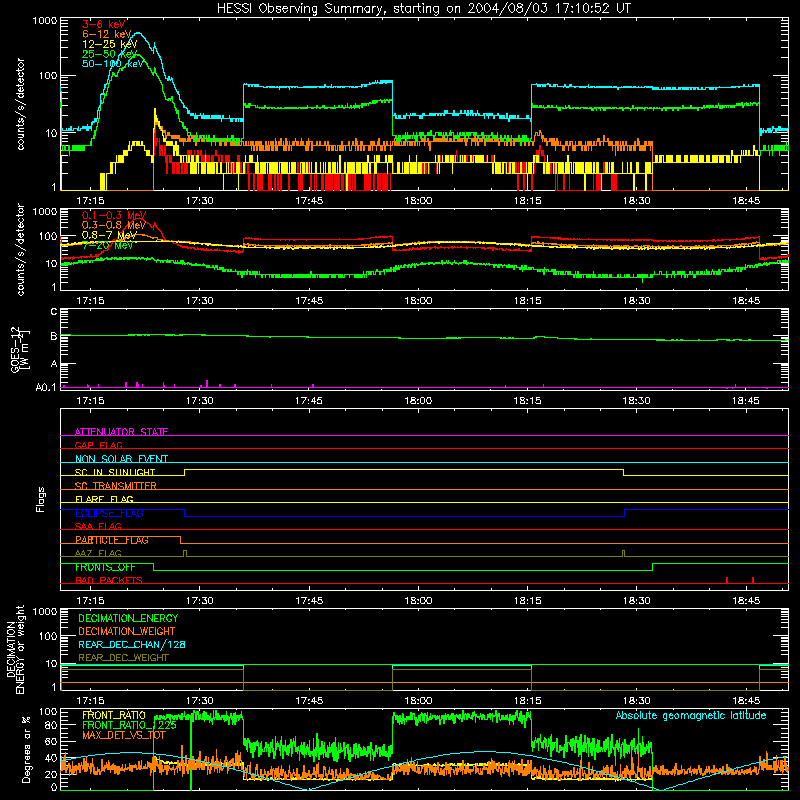Select the BAD_PACKETS flag label

point(109,580)
